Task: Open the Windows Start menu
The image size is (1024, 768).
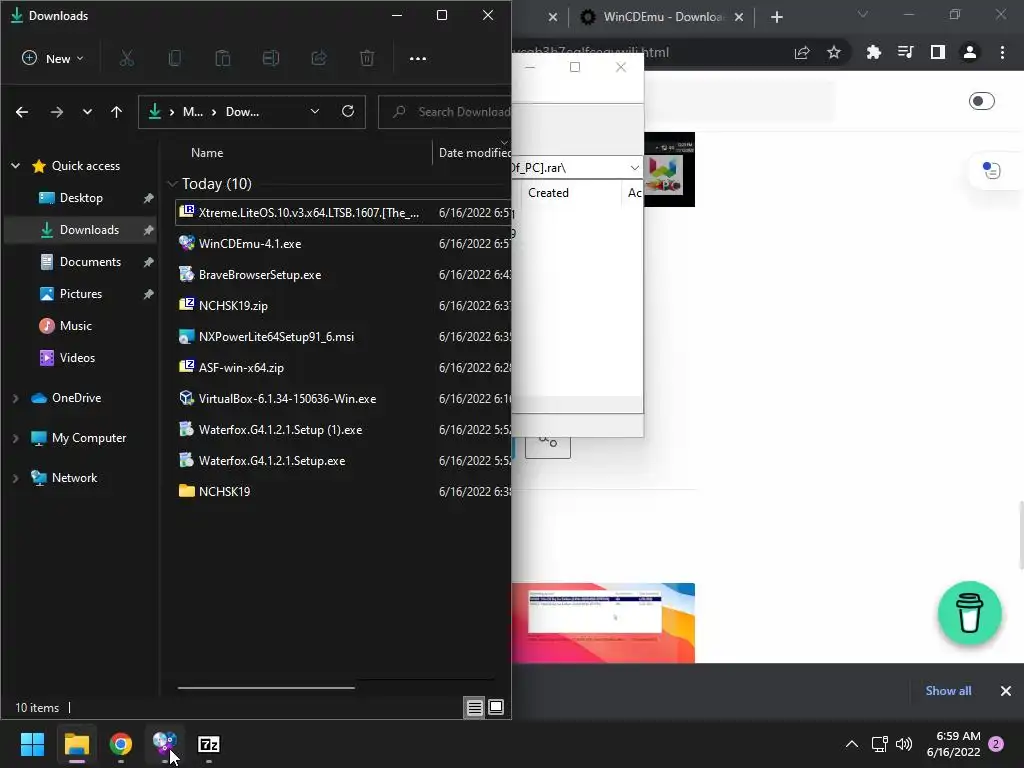Action: pyautogui.click(x=32, y=744)
